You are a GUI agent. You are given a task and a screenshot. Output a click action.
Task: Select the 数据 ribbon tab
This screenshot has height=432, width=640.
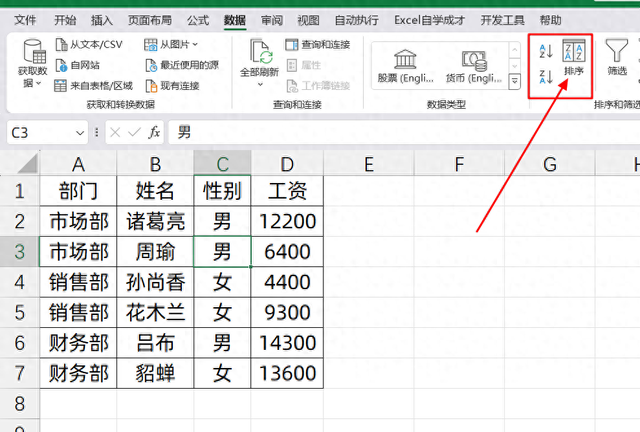pos(235,20)
